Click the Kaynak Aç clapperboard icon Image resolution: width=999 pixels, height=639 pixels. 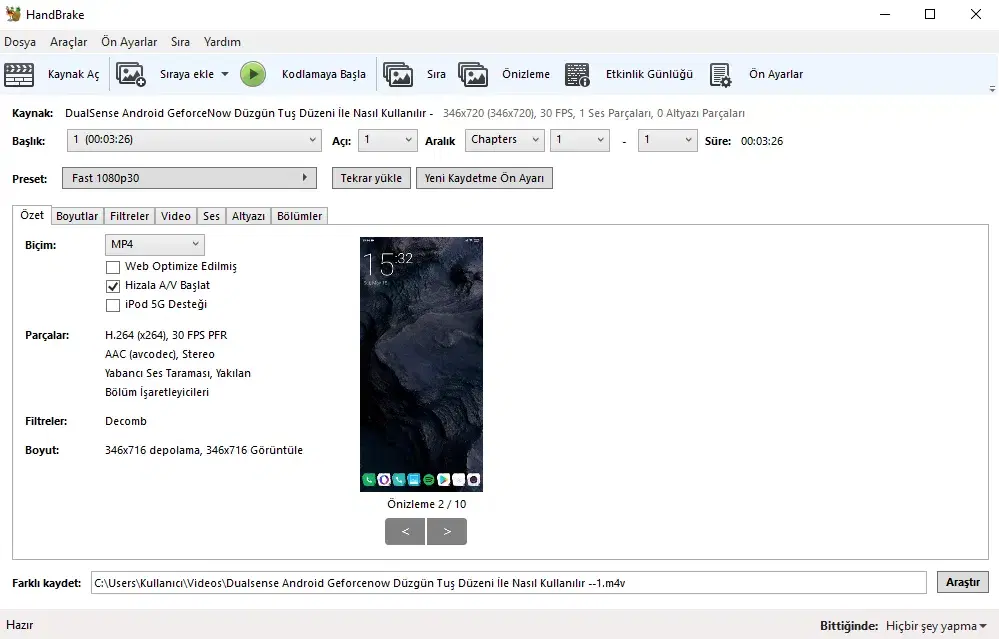click(19, 75)
